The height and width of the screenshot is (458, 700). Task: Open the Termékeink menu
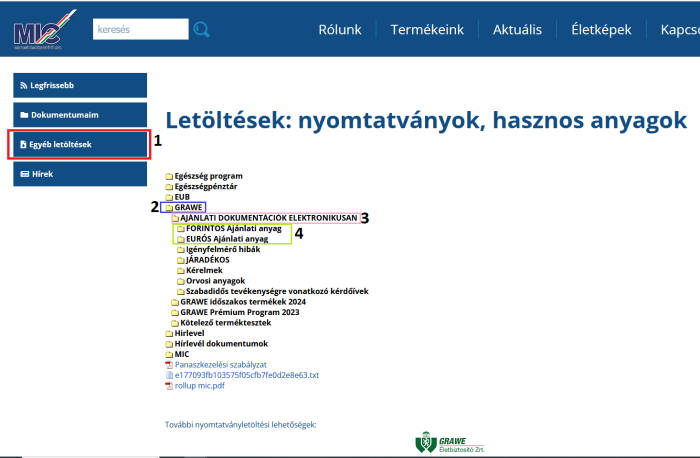coord(427,29)
